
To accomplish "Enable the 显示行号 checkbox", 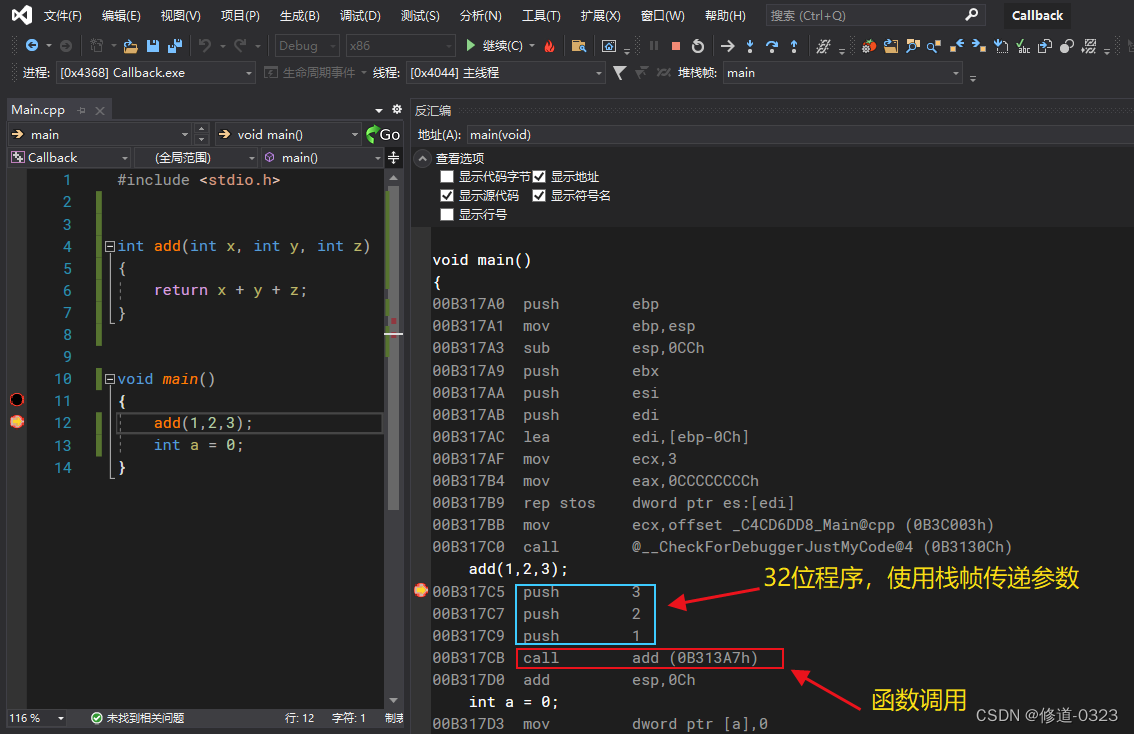I will [446, 214].
